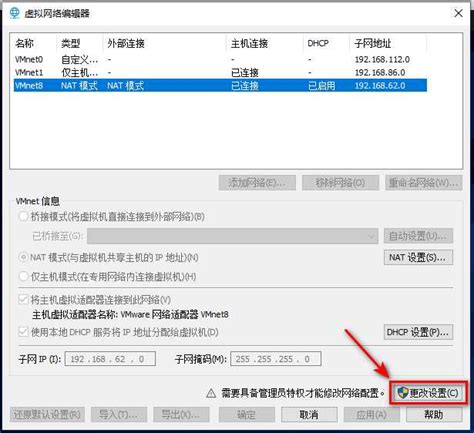The height and width of the screenshot is (433, 474).
Task: Click inside the 子网 IP field
Action: point(110,359)
